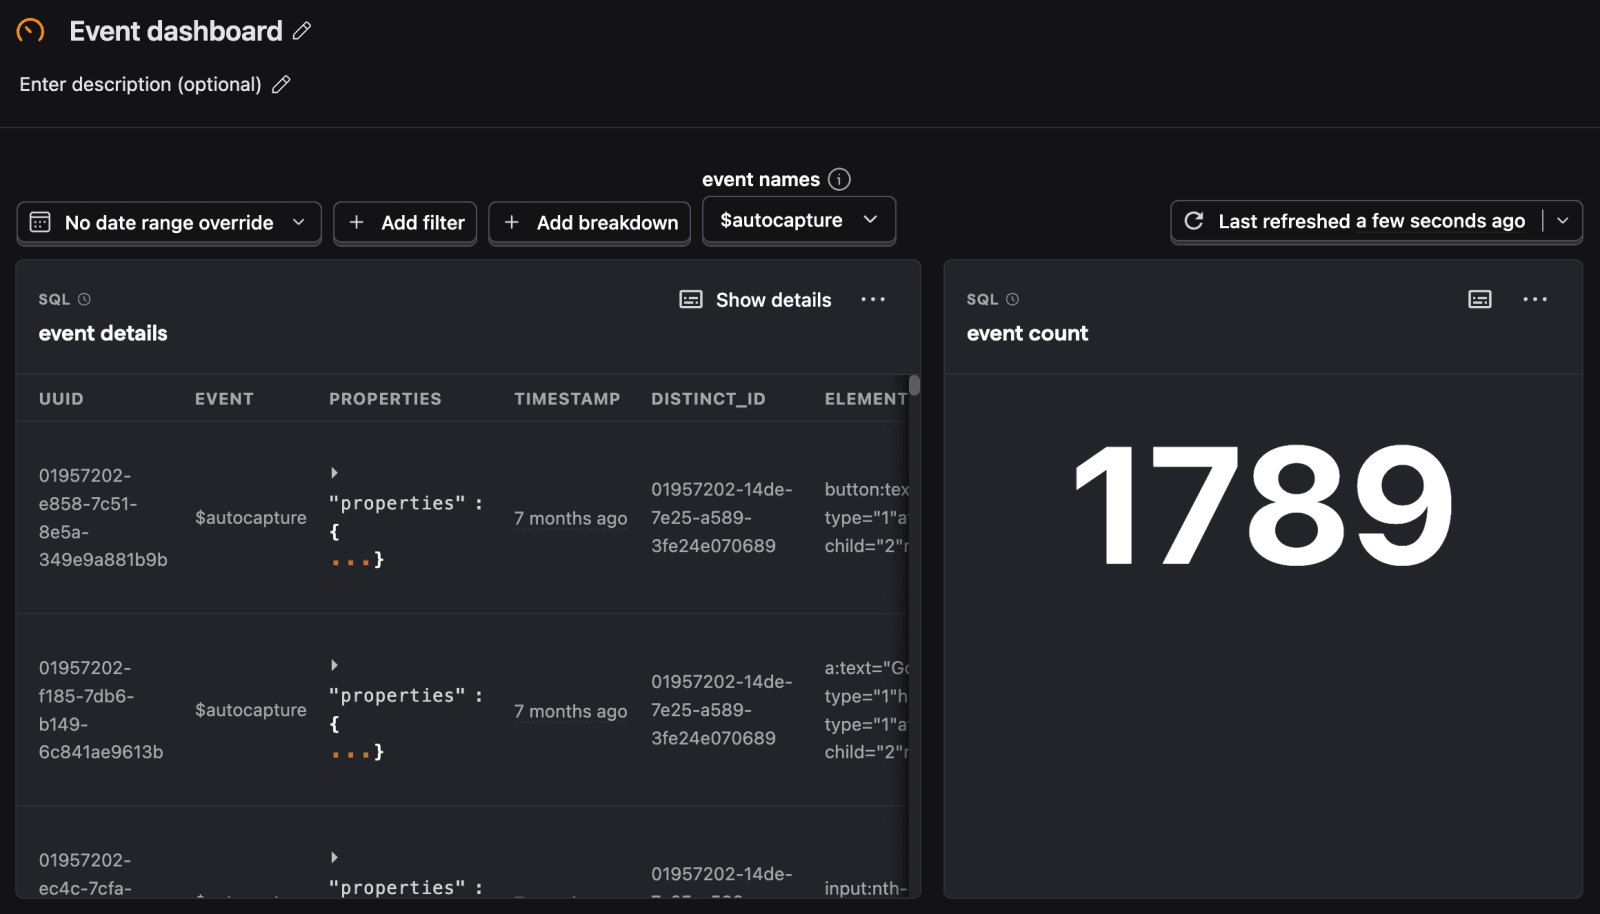This screenshot has height=914, width=1600.
Task: Click the refresh circular arrow icon
Action: pyautogui.click(x=1194, y=221)
